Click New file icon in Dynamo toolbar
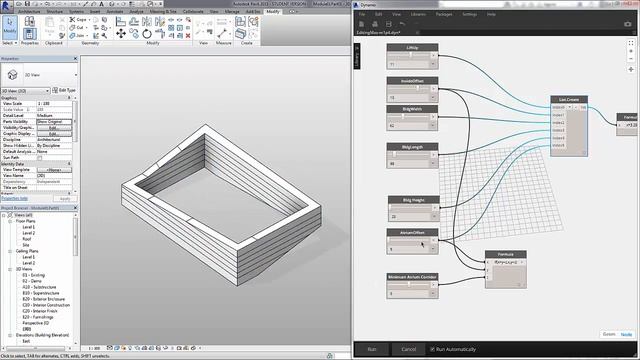Image resolution: width=640 pixels, height=360 pixels. (362, 24)
